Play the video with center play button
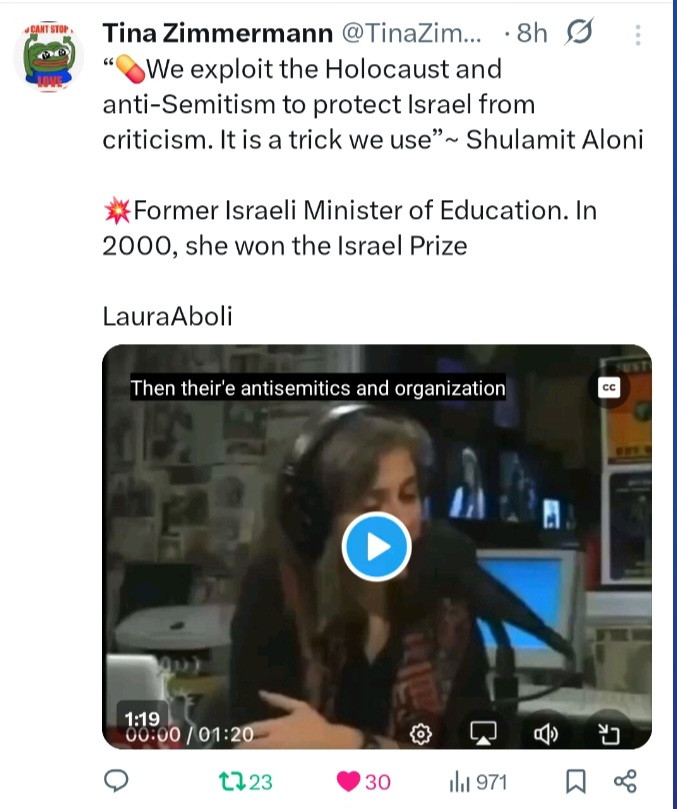Image resolution: width=677 pixels, height=809 pixels. click(377, 547)
